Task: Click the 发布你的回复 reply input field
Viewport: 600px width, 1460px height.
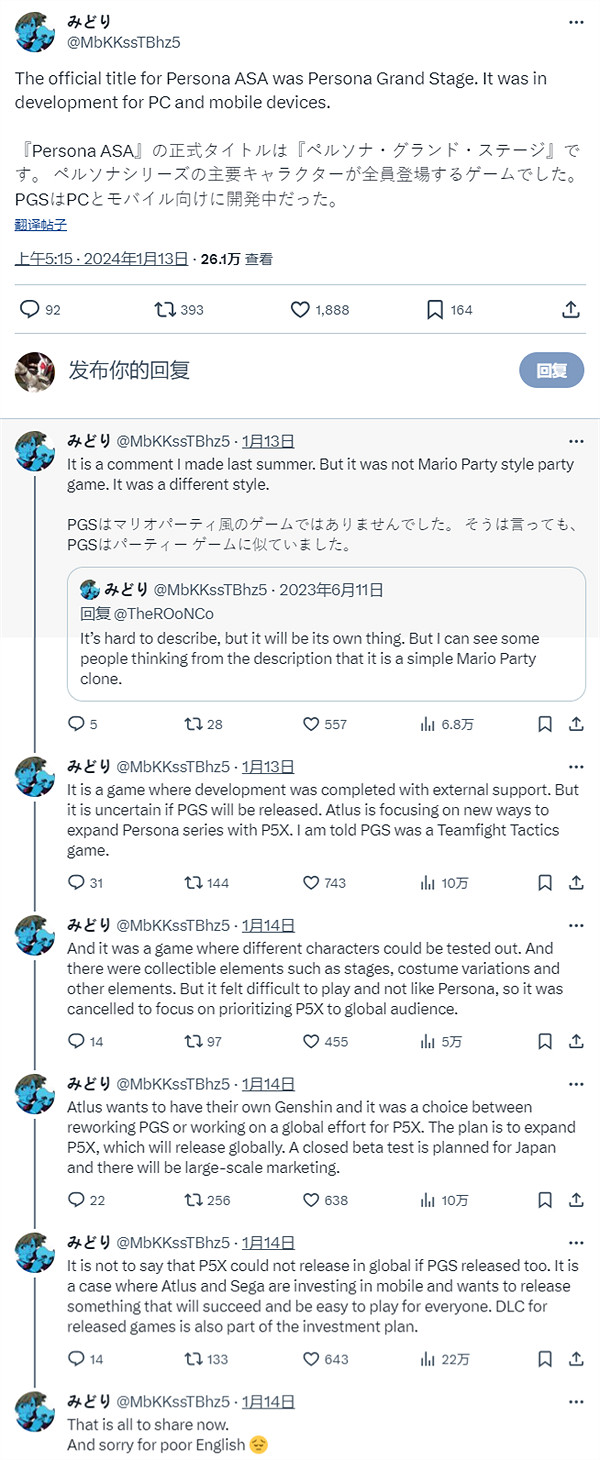Action: (280, 370)
